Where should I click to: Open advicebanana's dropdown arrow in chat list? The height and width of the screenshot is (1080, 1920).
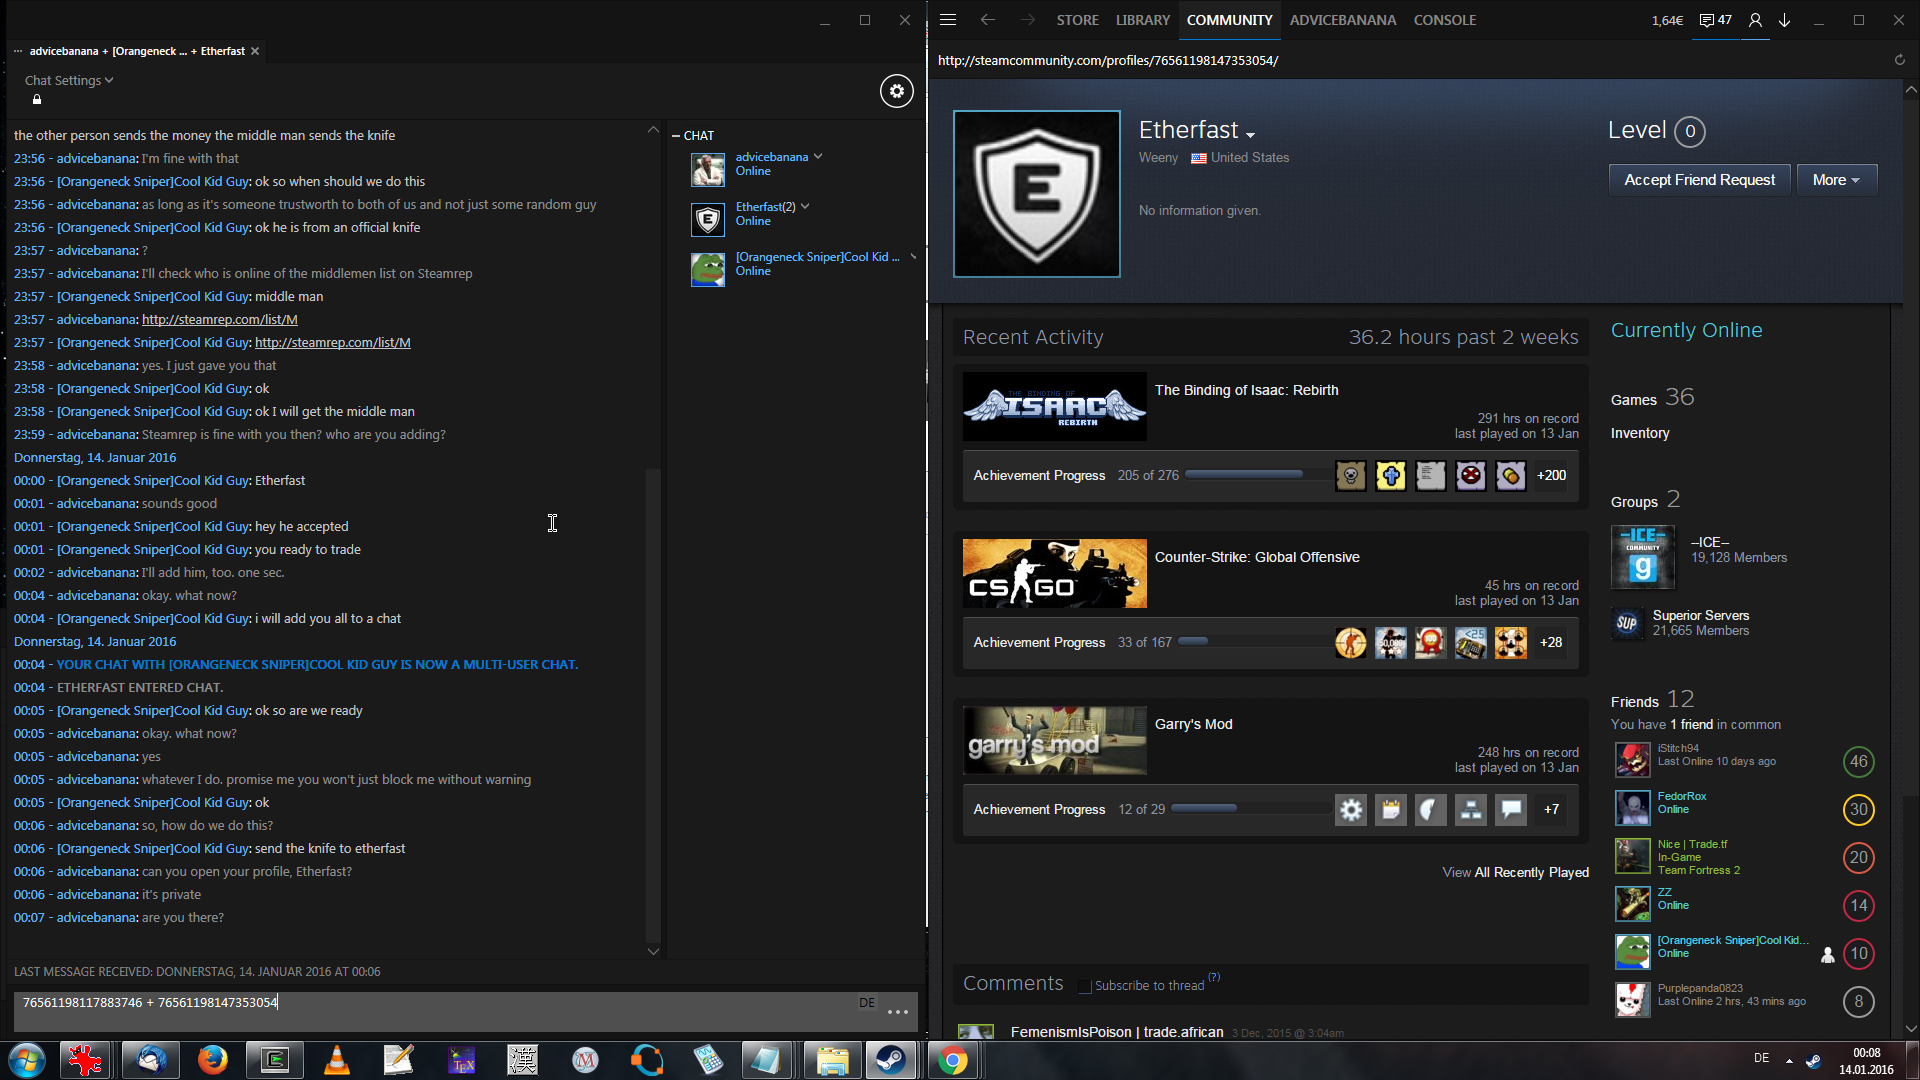[x=818, y=156]
